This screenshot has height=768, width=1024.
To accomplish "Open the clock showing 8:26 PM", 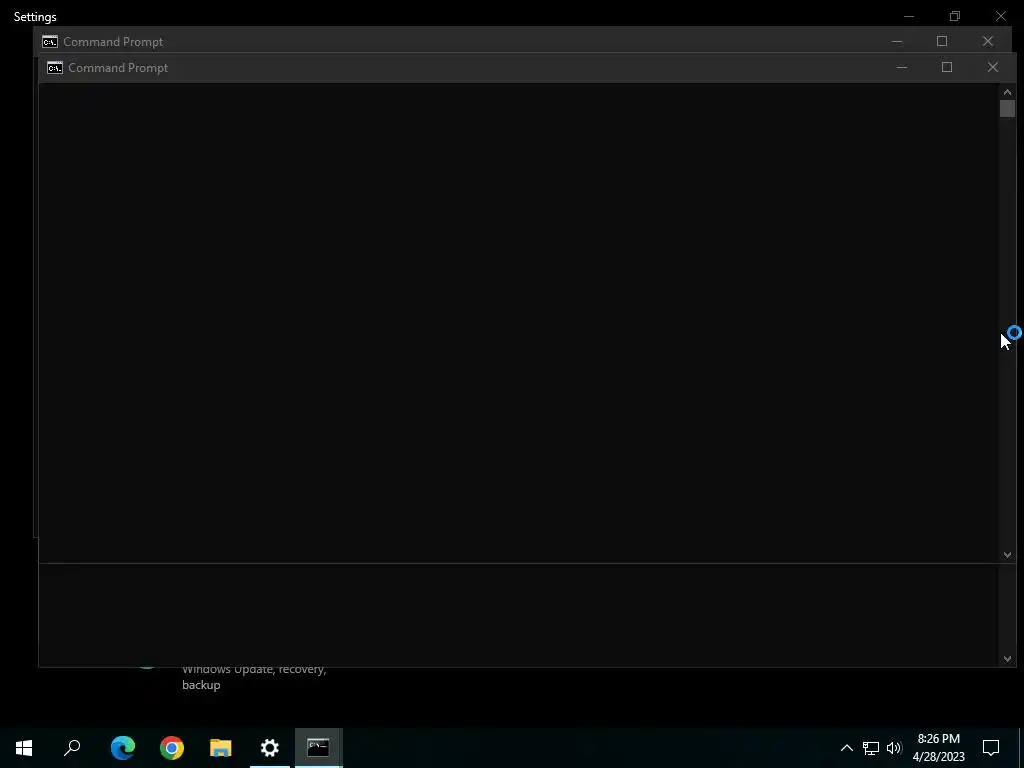I will pos(938,739).
